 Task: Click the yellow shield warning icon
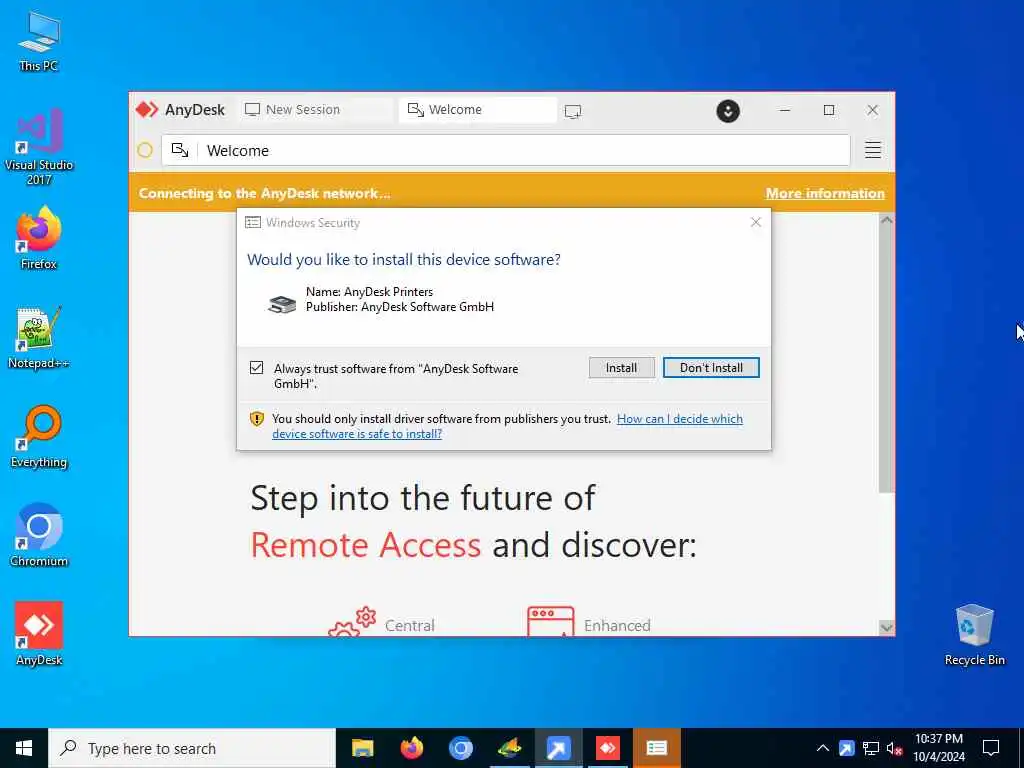click(257, 419)
